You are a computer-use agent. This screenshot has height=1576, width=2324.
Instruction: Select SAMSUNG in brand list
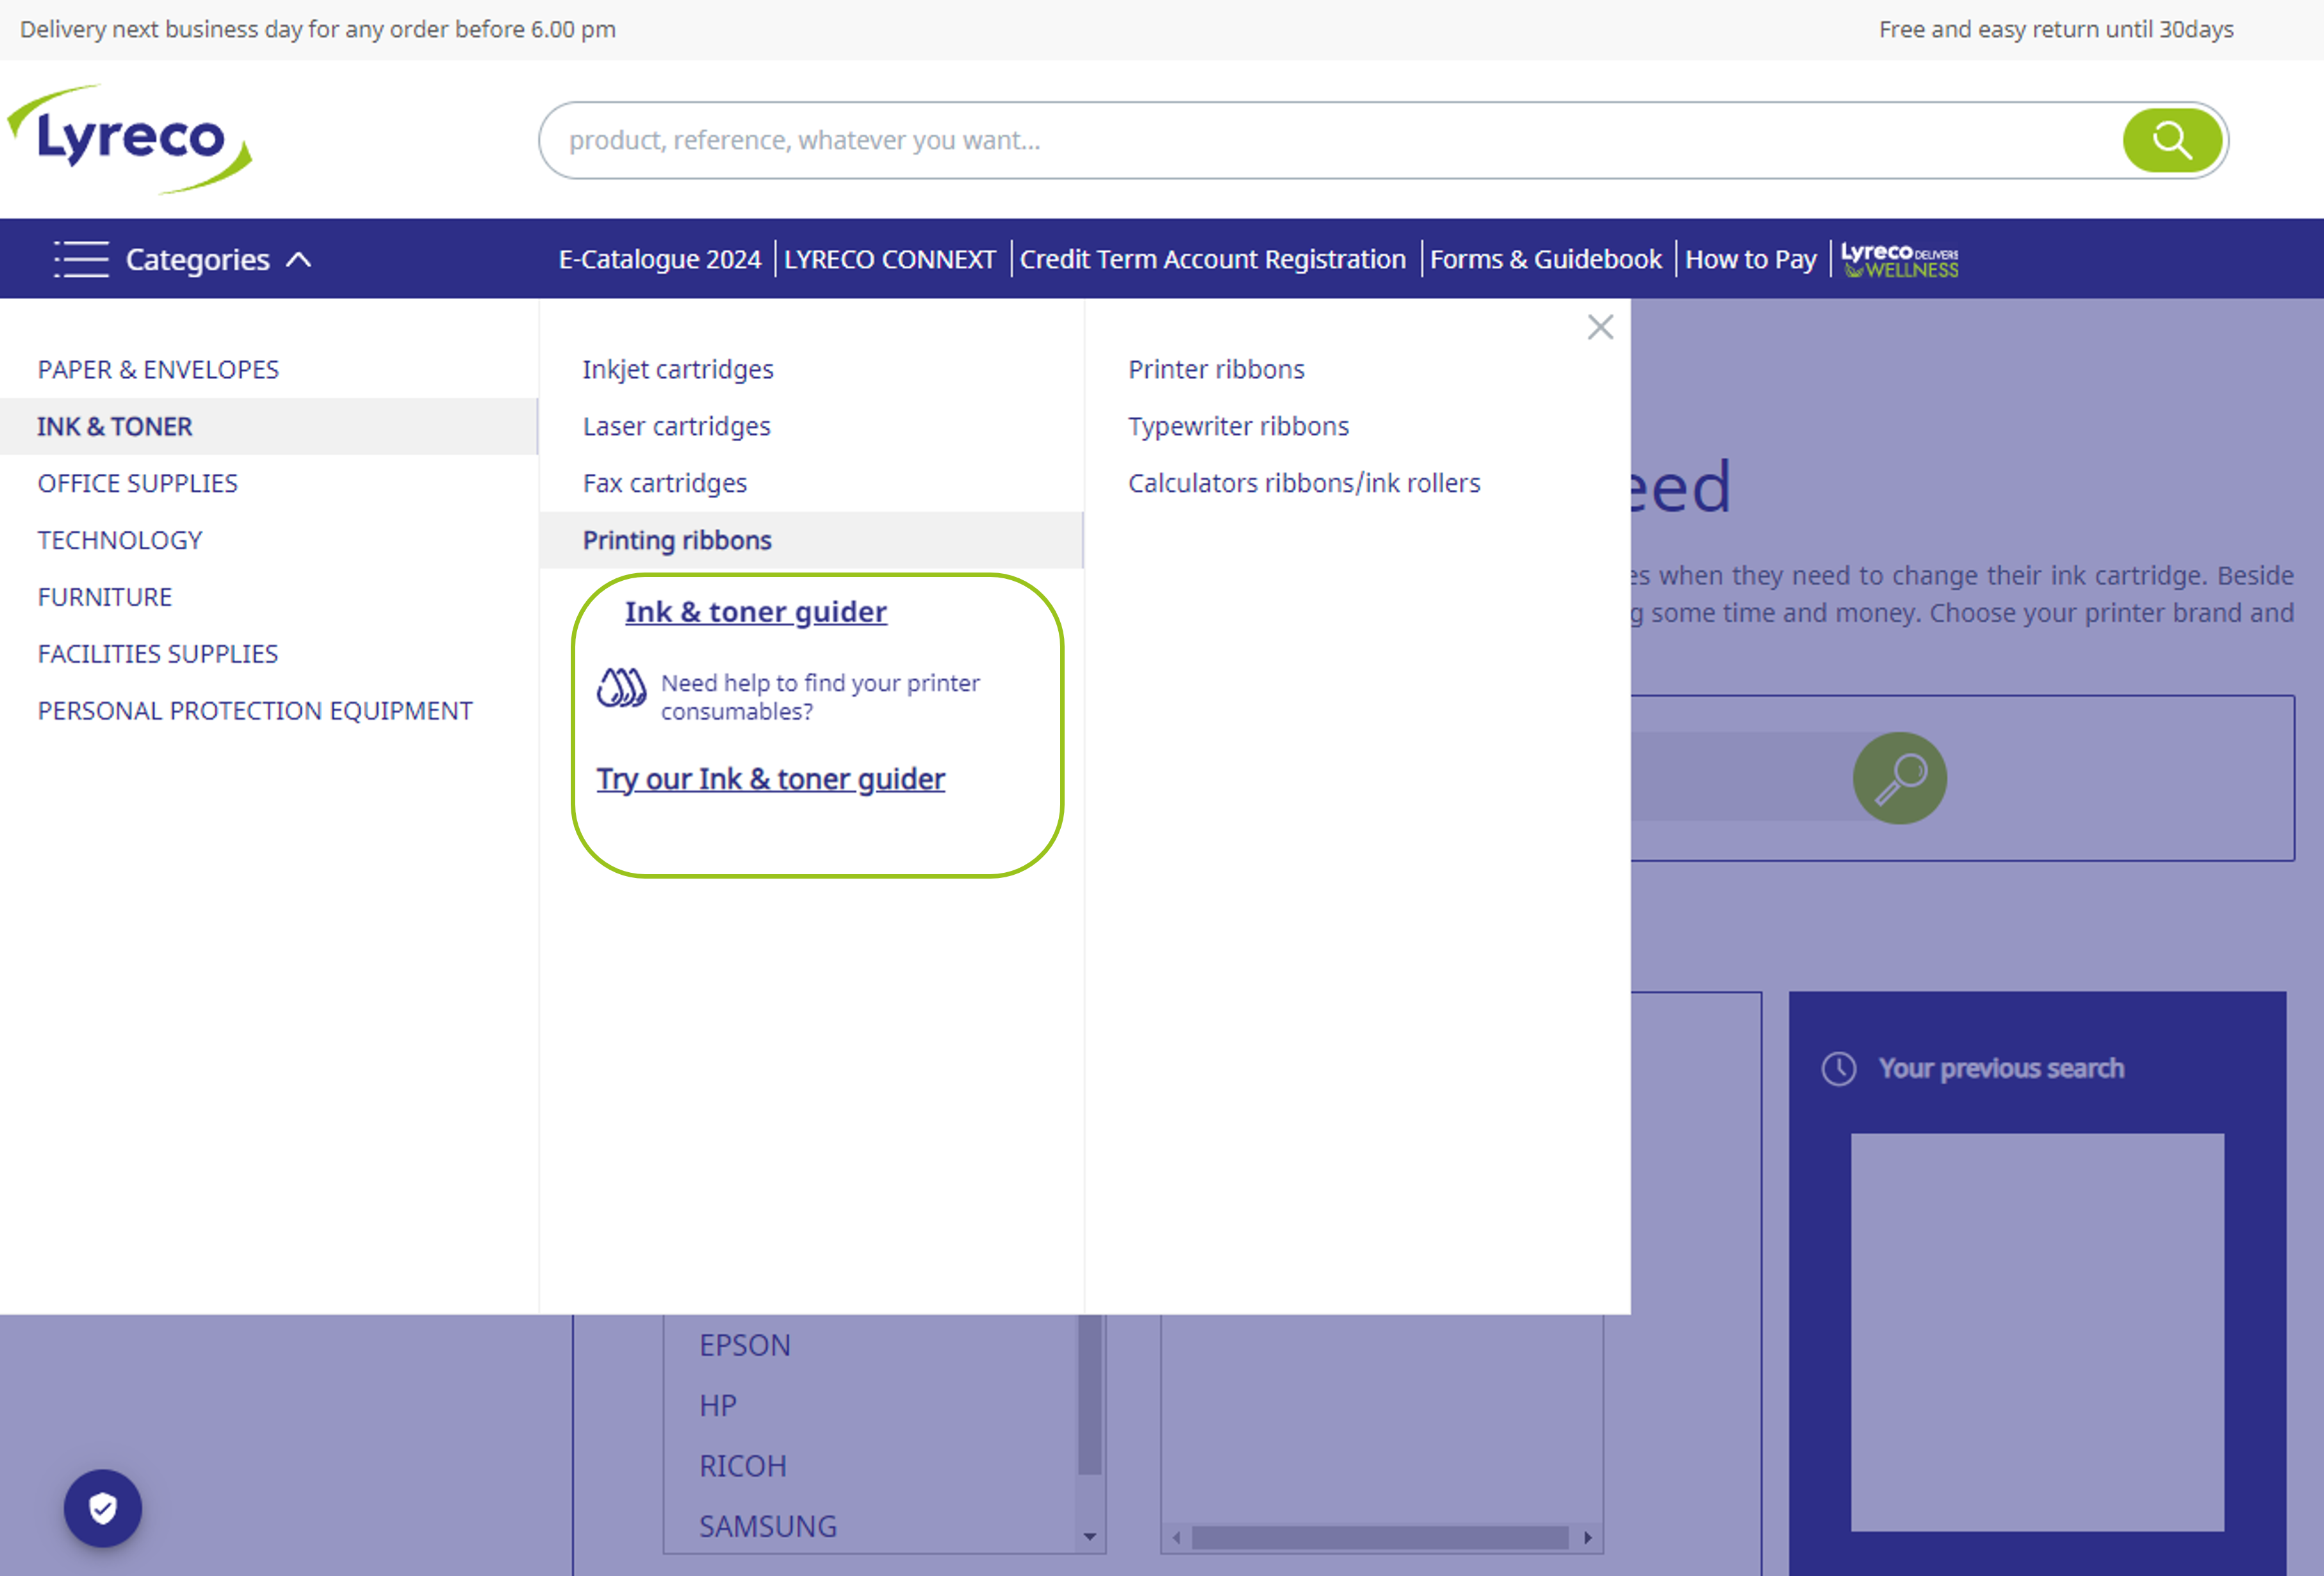tap(768, 1526)
